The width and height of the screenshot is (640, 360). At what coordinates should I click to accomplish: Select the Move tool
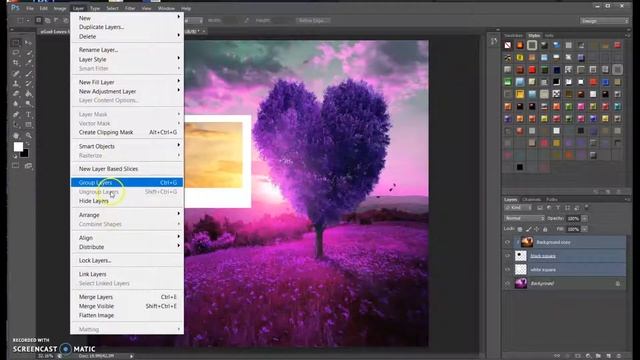(x=29, y=43)
